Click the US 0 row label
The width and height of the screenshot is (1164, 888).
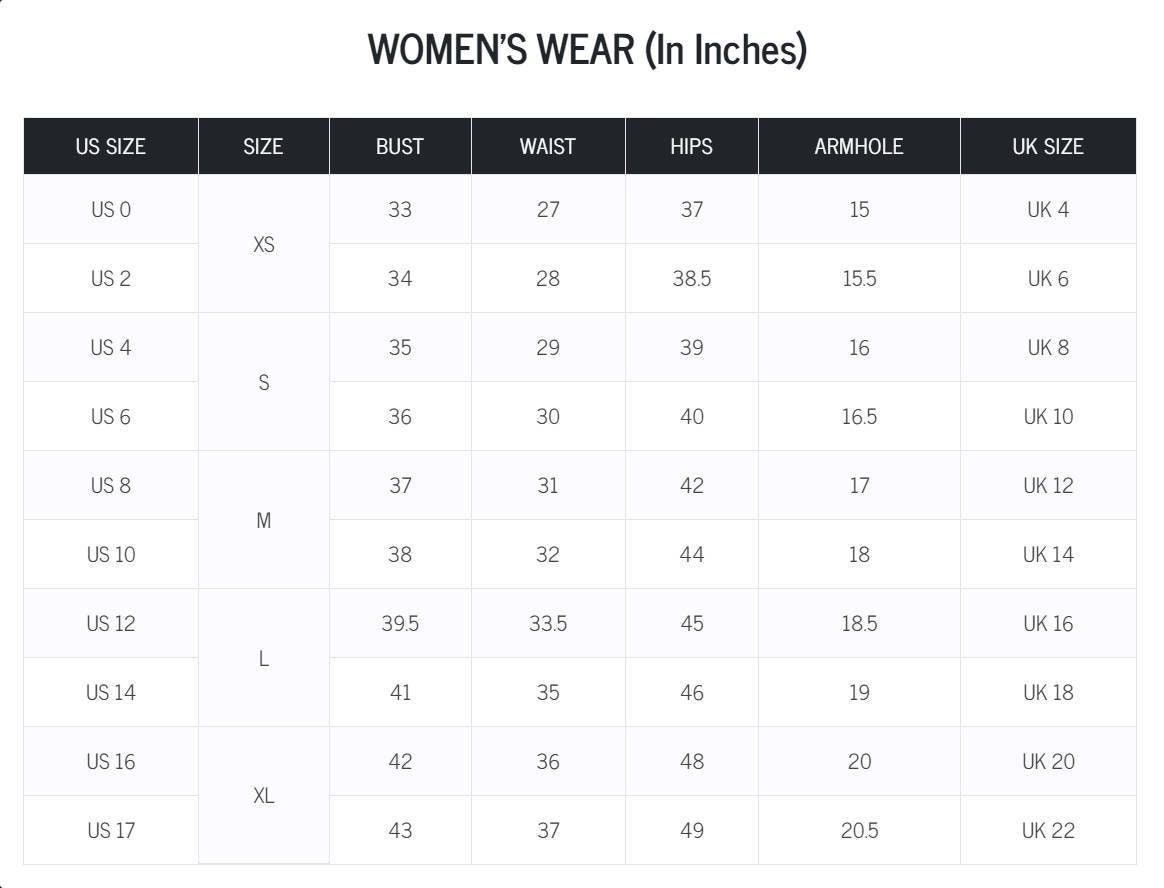[x=111, y=209]
